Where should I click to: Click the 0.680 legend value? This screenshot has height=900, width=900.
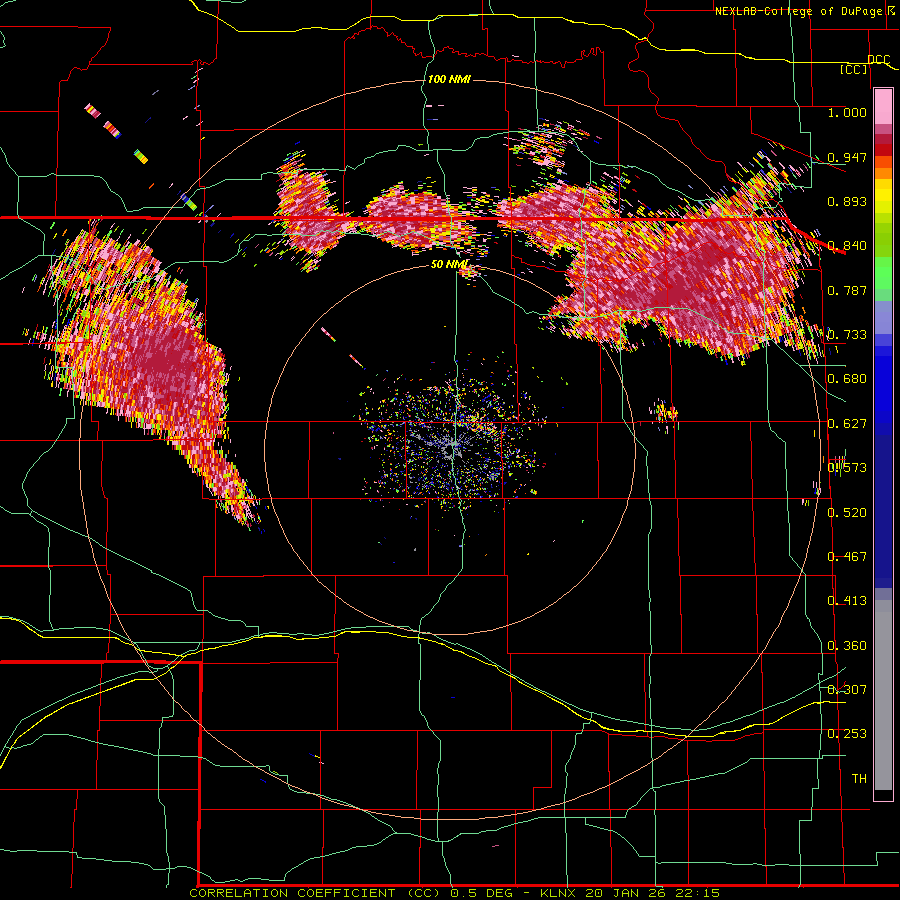point(847,379)
